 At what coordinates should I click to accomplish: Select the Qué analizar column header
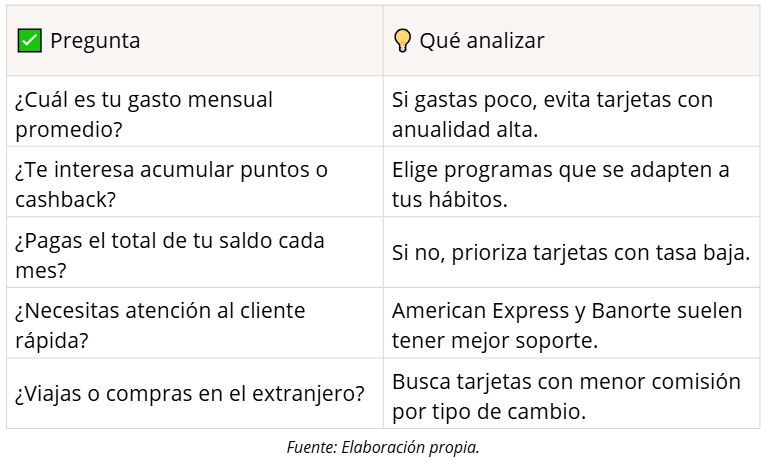click(482, 41)
